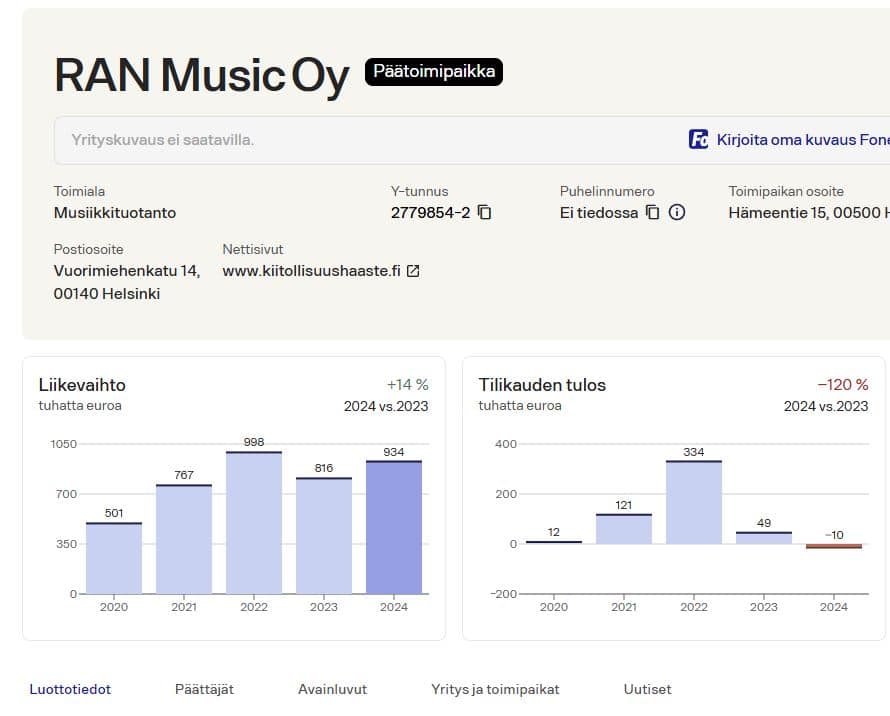Click the 2021 Tilikauden tulos bar (121)

(624, 529)
